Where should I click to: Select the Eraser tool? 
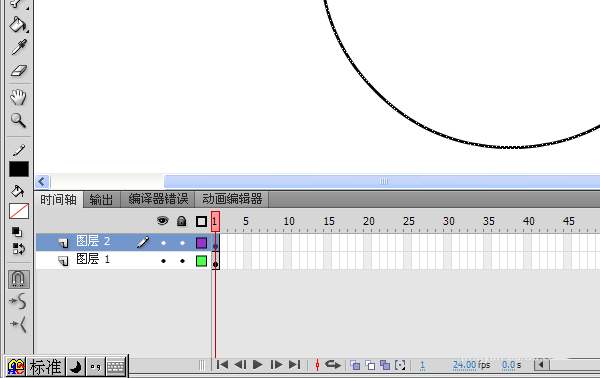(18, 70)
